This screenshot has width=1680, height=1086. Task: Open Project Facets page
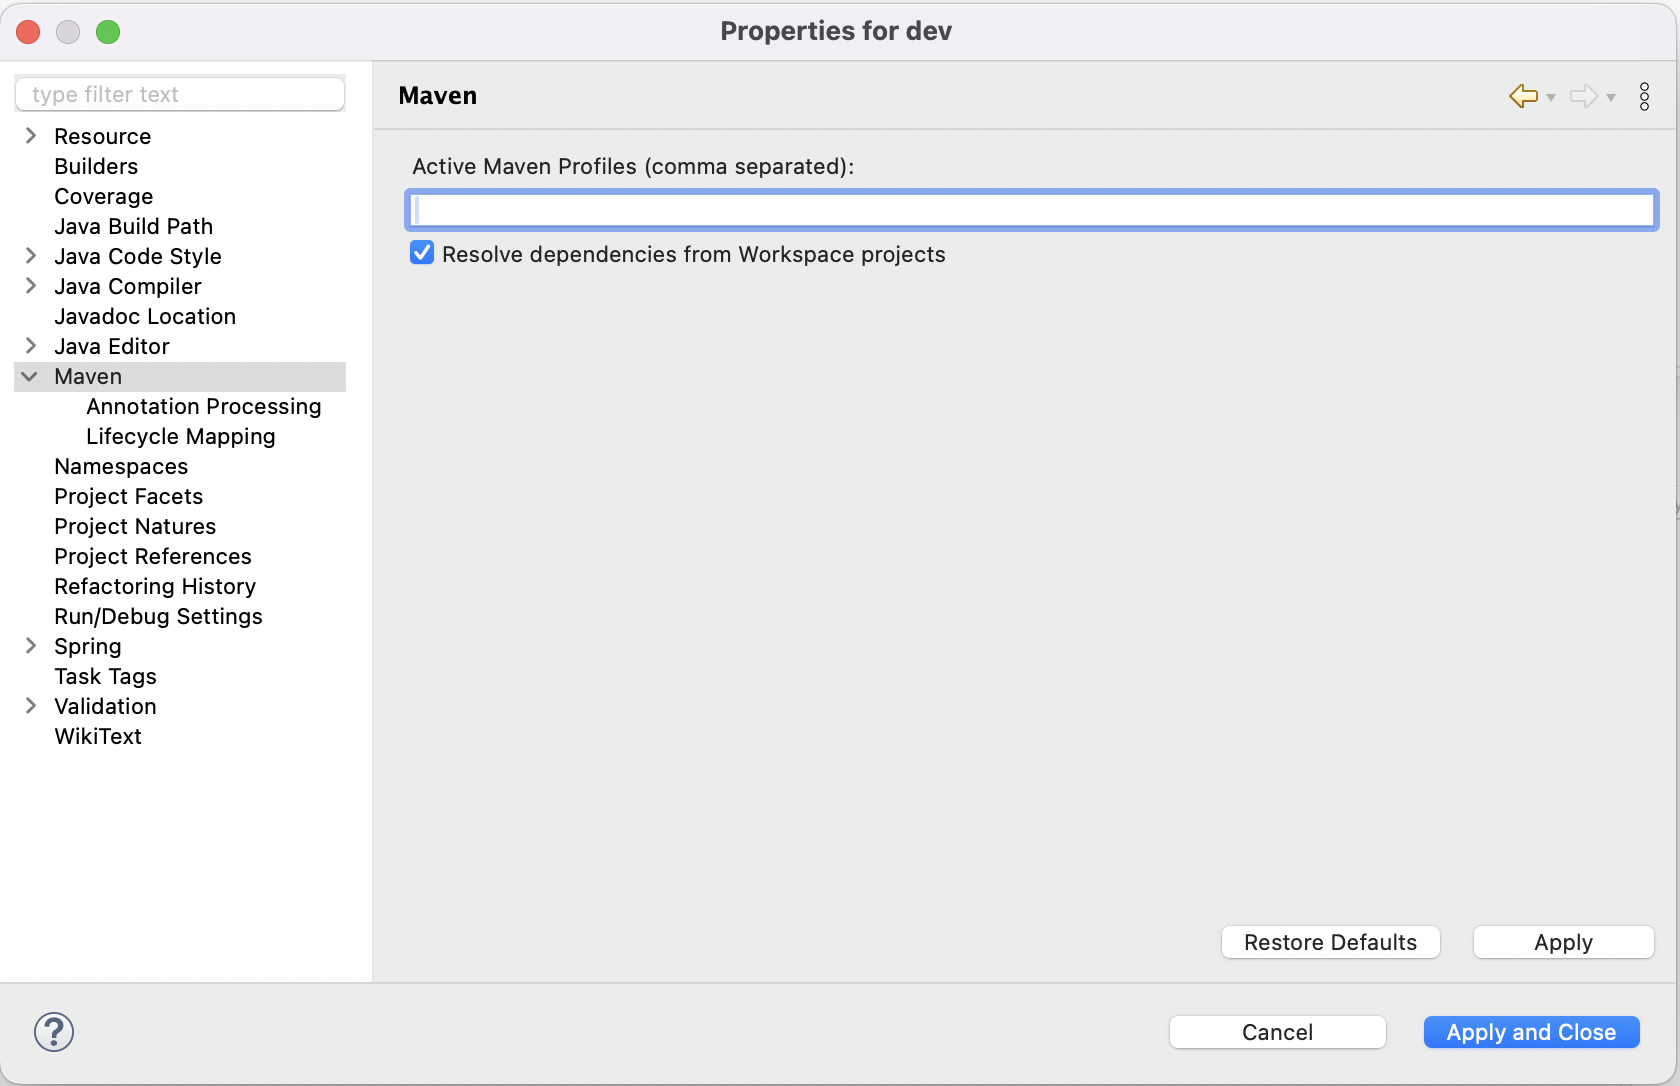point(129,496)
